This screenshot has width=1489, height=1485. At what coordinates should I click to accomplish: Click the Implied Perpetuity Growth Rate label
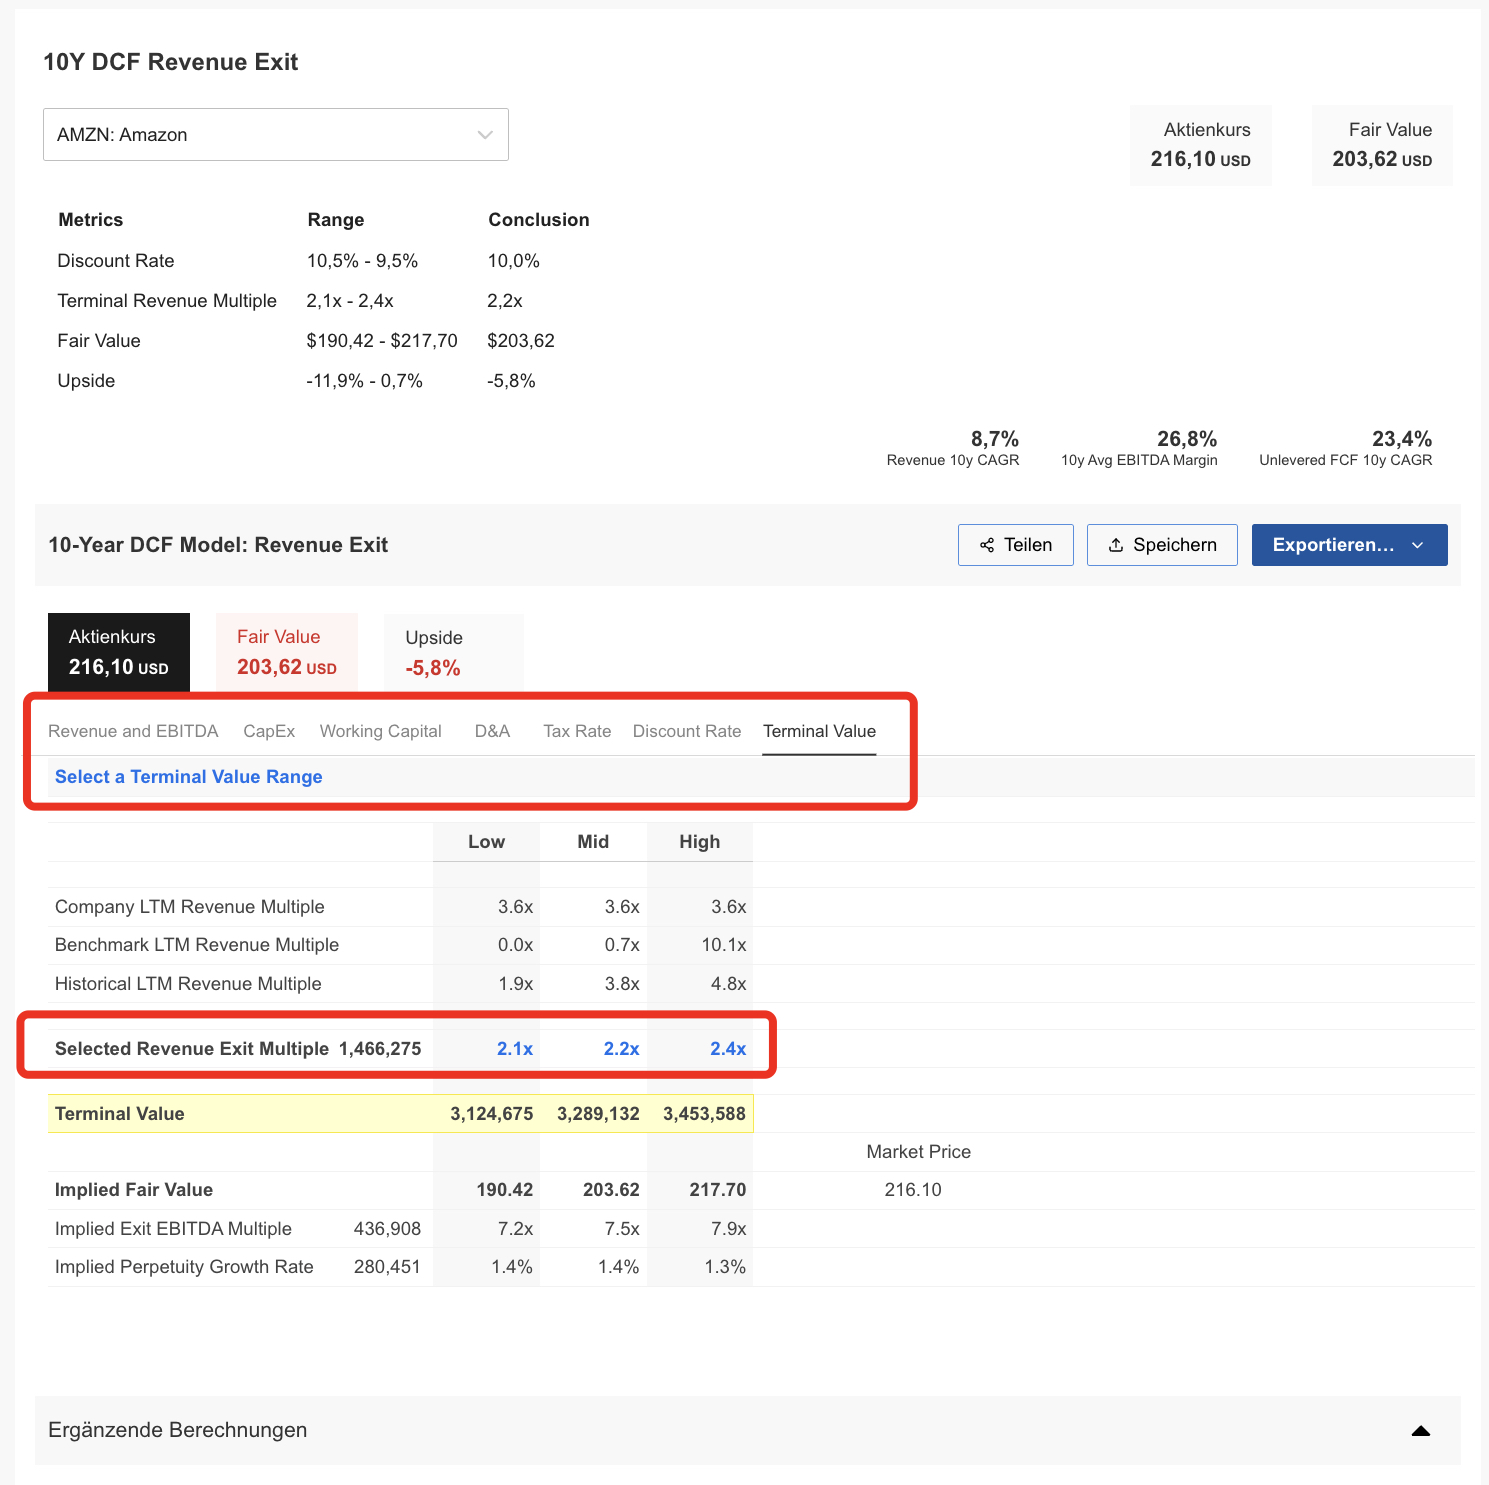tap(184, 1267)
